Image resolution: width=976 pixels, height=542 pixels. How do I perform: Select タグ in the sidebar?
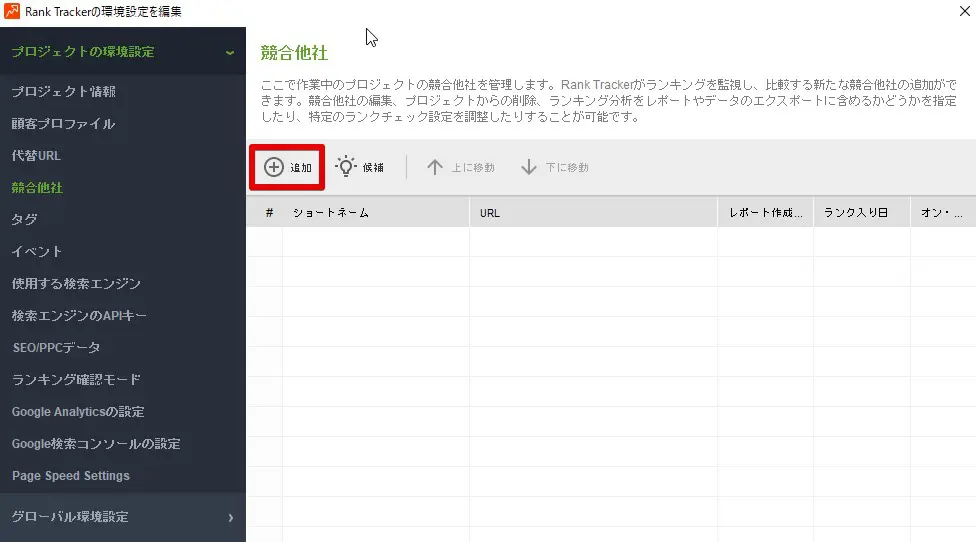[x=24, y=220]
